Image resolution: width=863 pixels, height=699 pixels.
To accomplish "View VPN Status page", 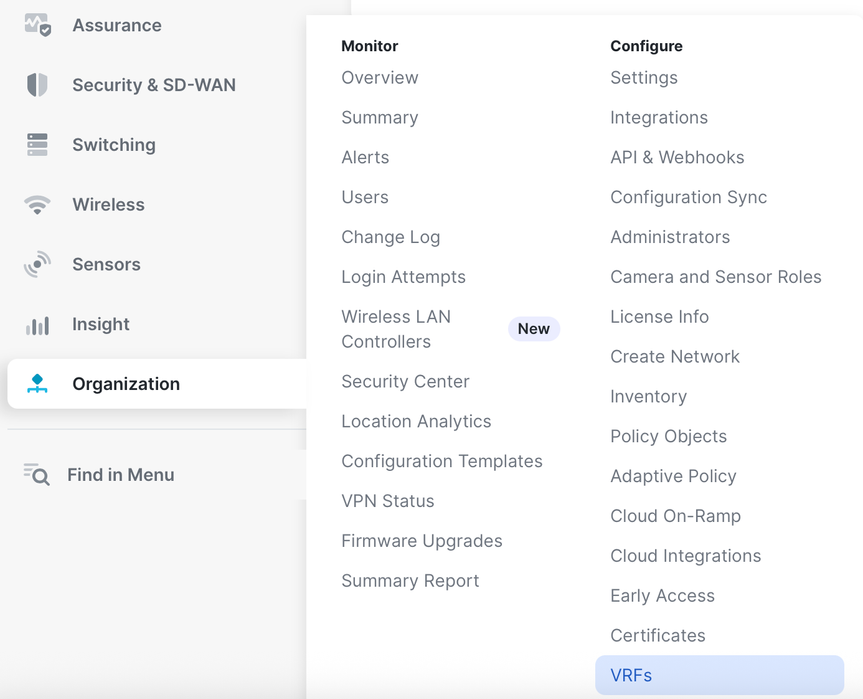I will [x=387, y=501].
